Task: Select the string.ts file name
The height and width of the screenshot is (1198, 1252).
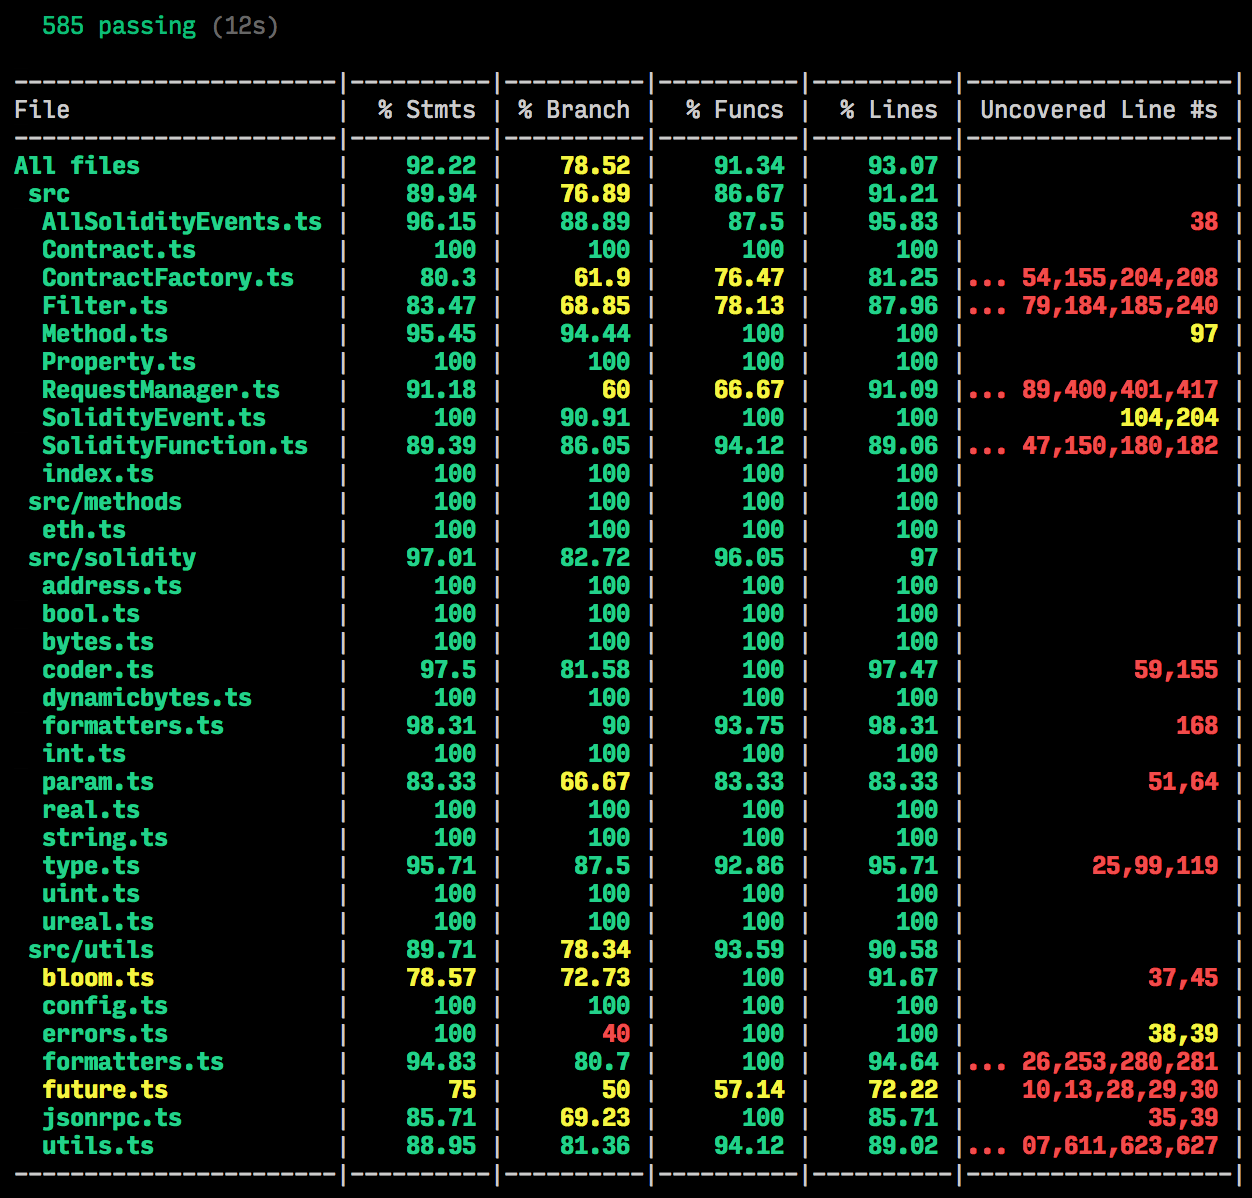Action: [x=105, y=837]
